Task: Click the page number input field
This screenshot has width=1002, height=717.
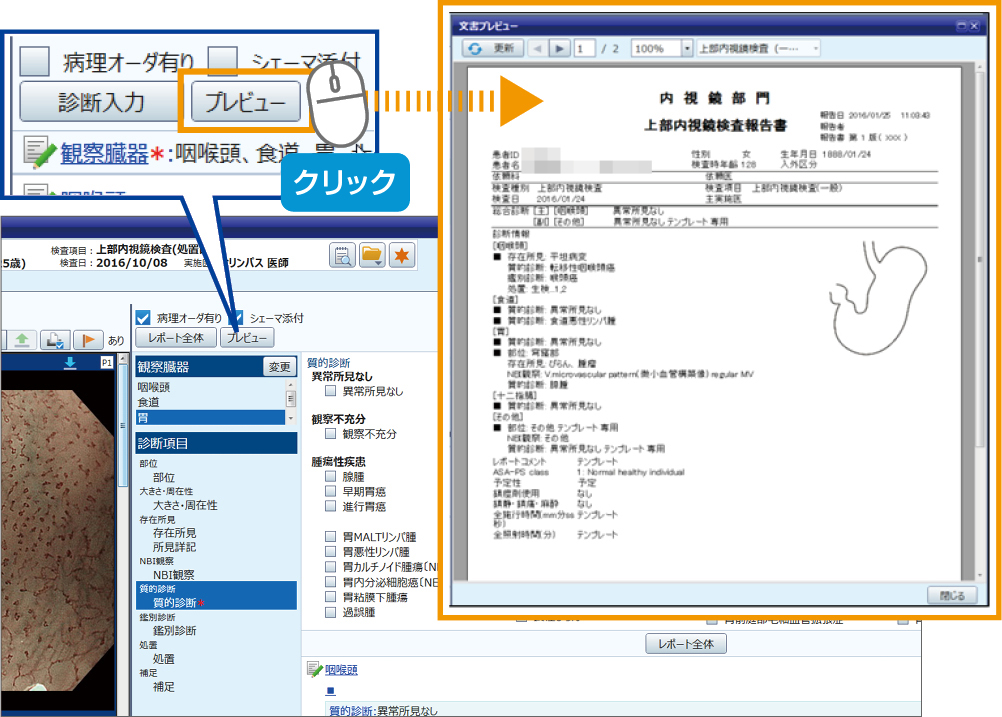Action: 584,48
